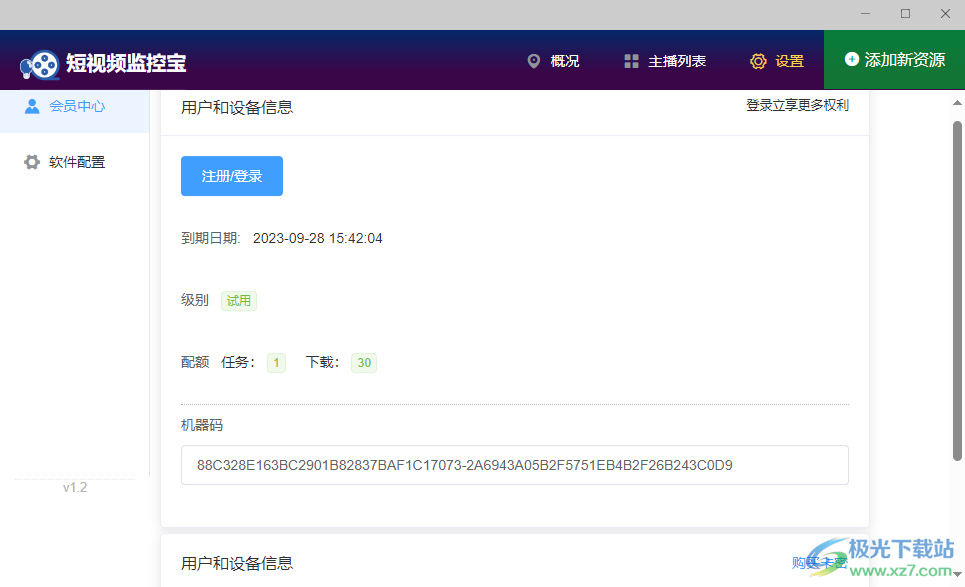Click the 到期日期 label
The width and height of the screenshot is (965, 587).
(210, 238)
